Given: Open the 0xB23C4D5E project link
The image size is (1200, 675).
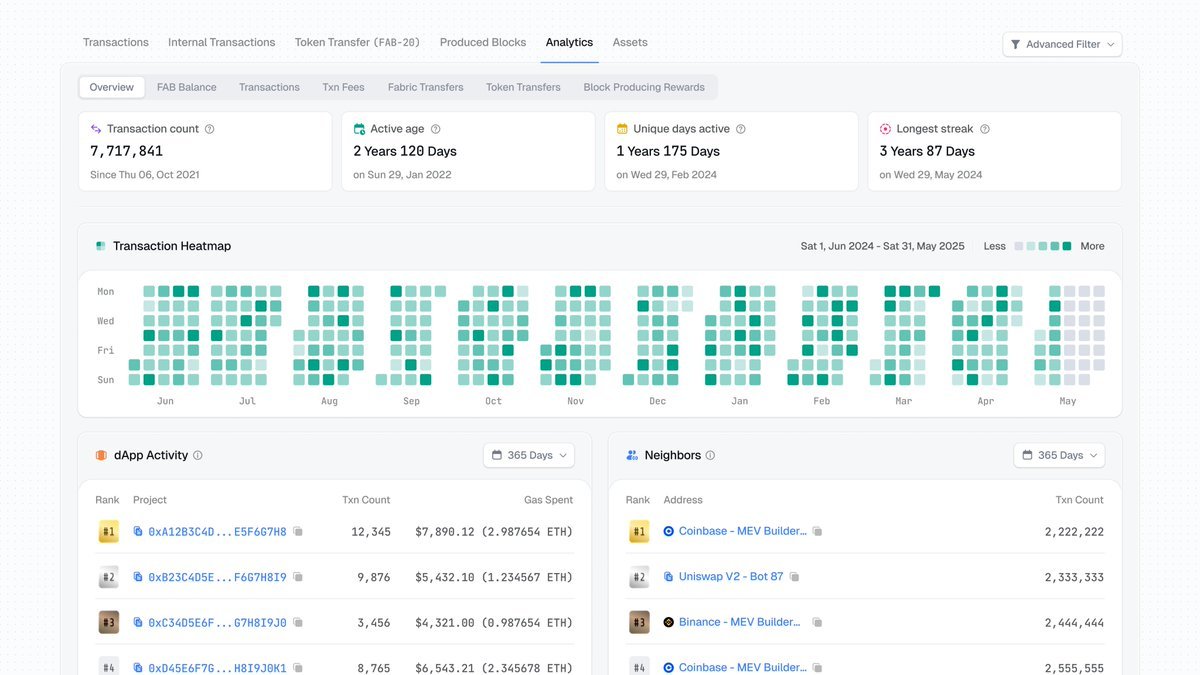Looking at the screenshot, I should pyautogui.click(x=217, y=577).
